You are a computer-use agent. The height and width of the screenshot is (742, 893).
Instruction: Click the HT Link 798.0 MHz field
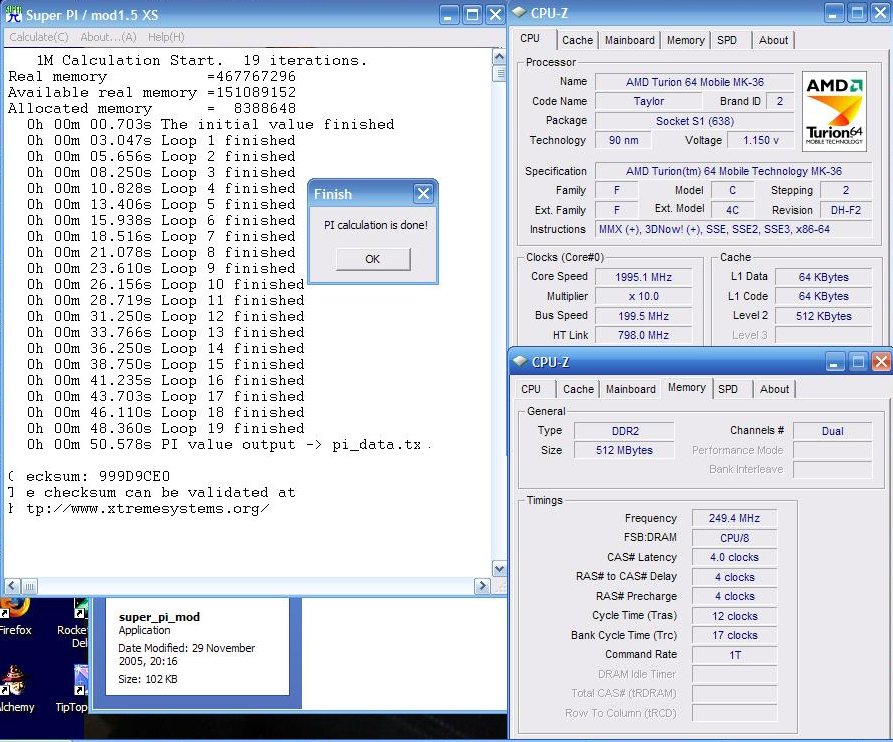(643, 335)
